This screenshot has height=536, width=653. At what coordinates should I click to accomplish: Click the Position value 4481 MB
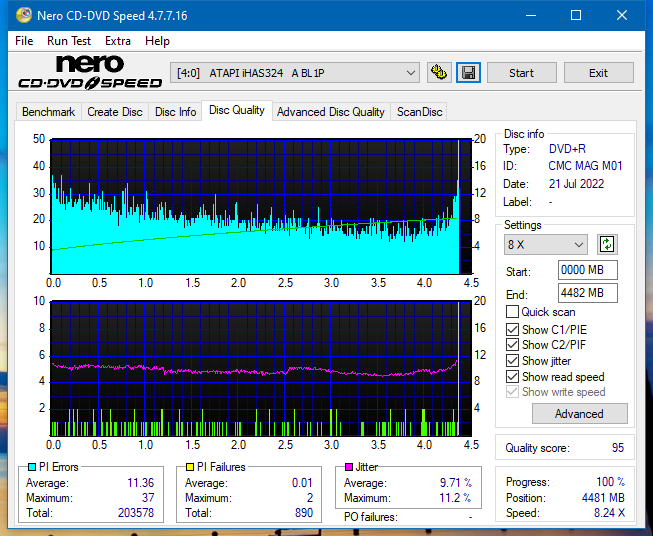pos(603,498)
